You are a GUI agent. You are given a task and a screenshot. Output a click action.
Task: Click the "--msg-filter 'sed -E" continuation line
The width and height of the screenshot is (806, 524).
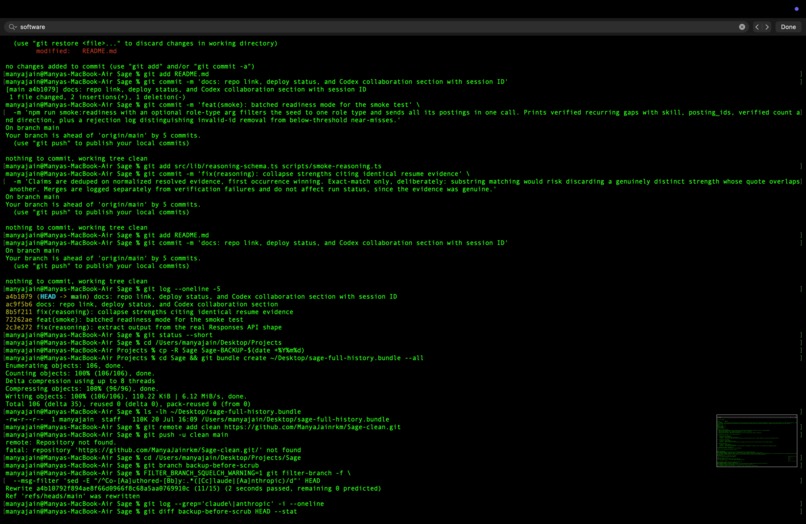(167, 481)
